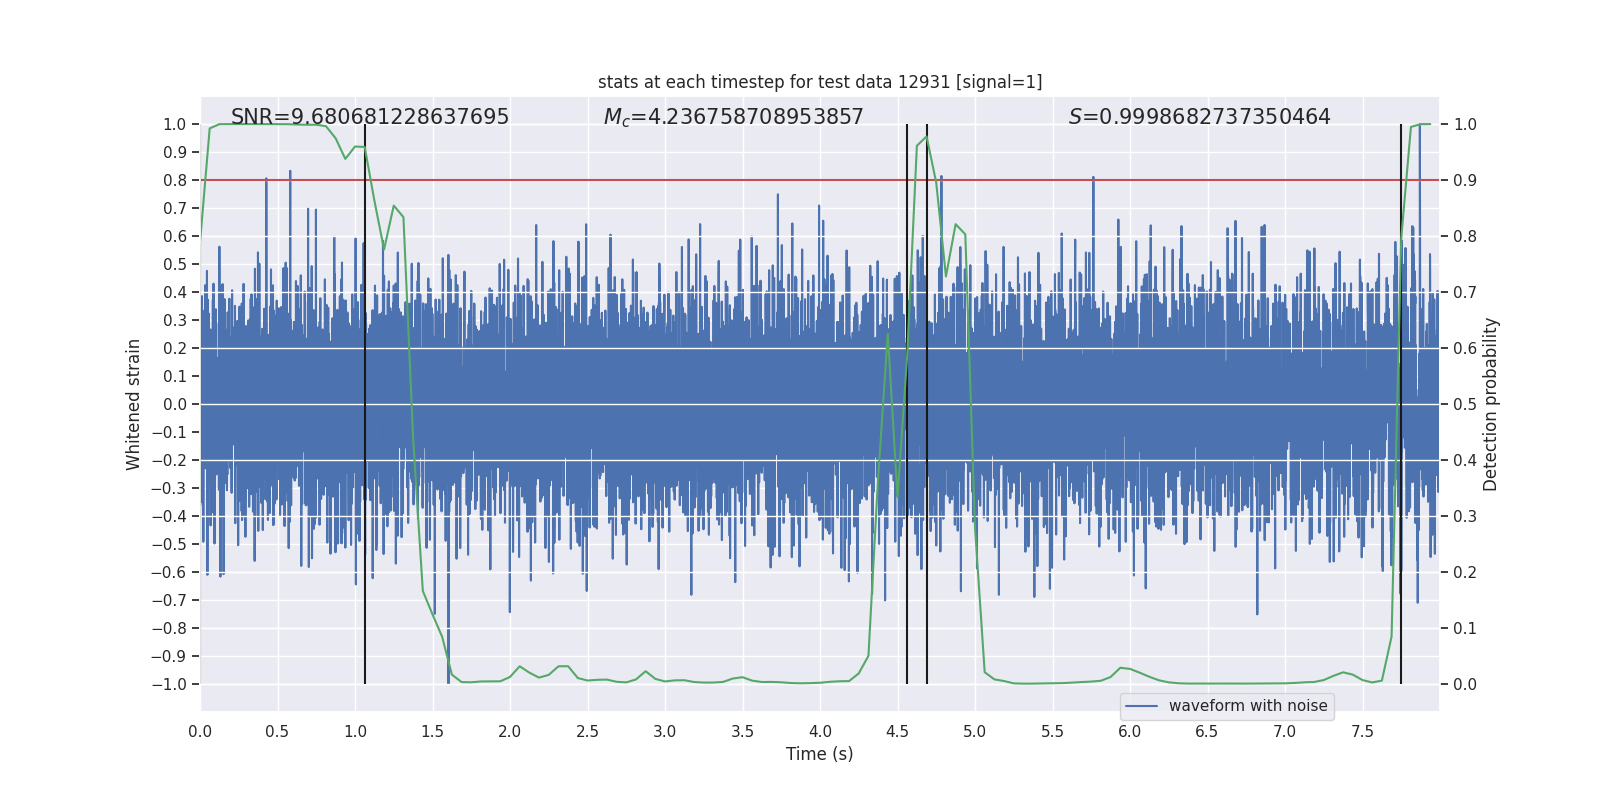Click the 0.0 tick label on the time axis
Image resolution: width=1600 pixels, height=800 pixels.
200,731
